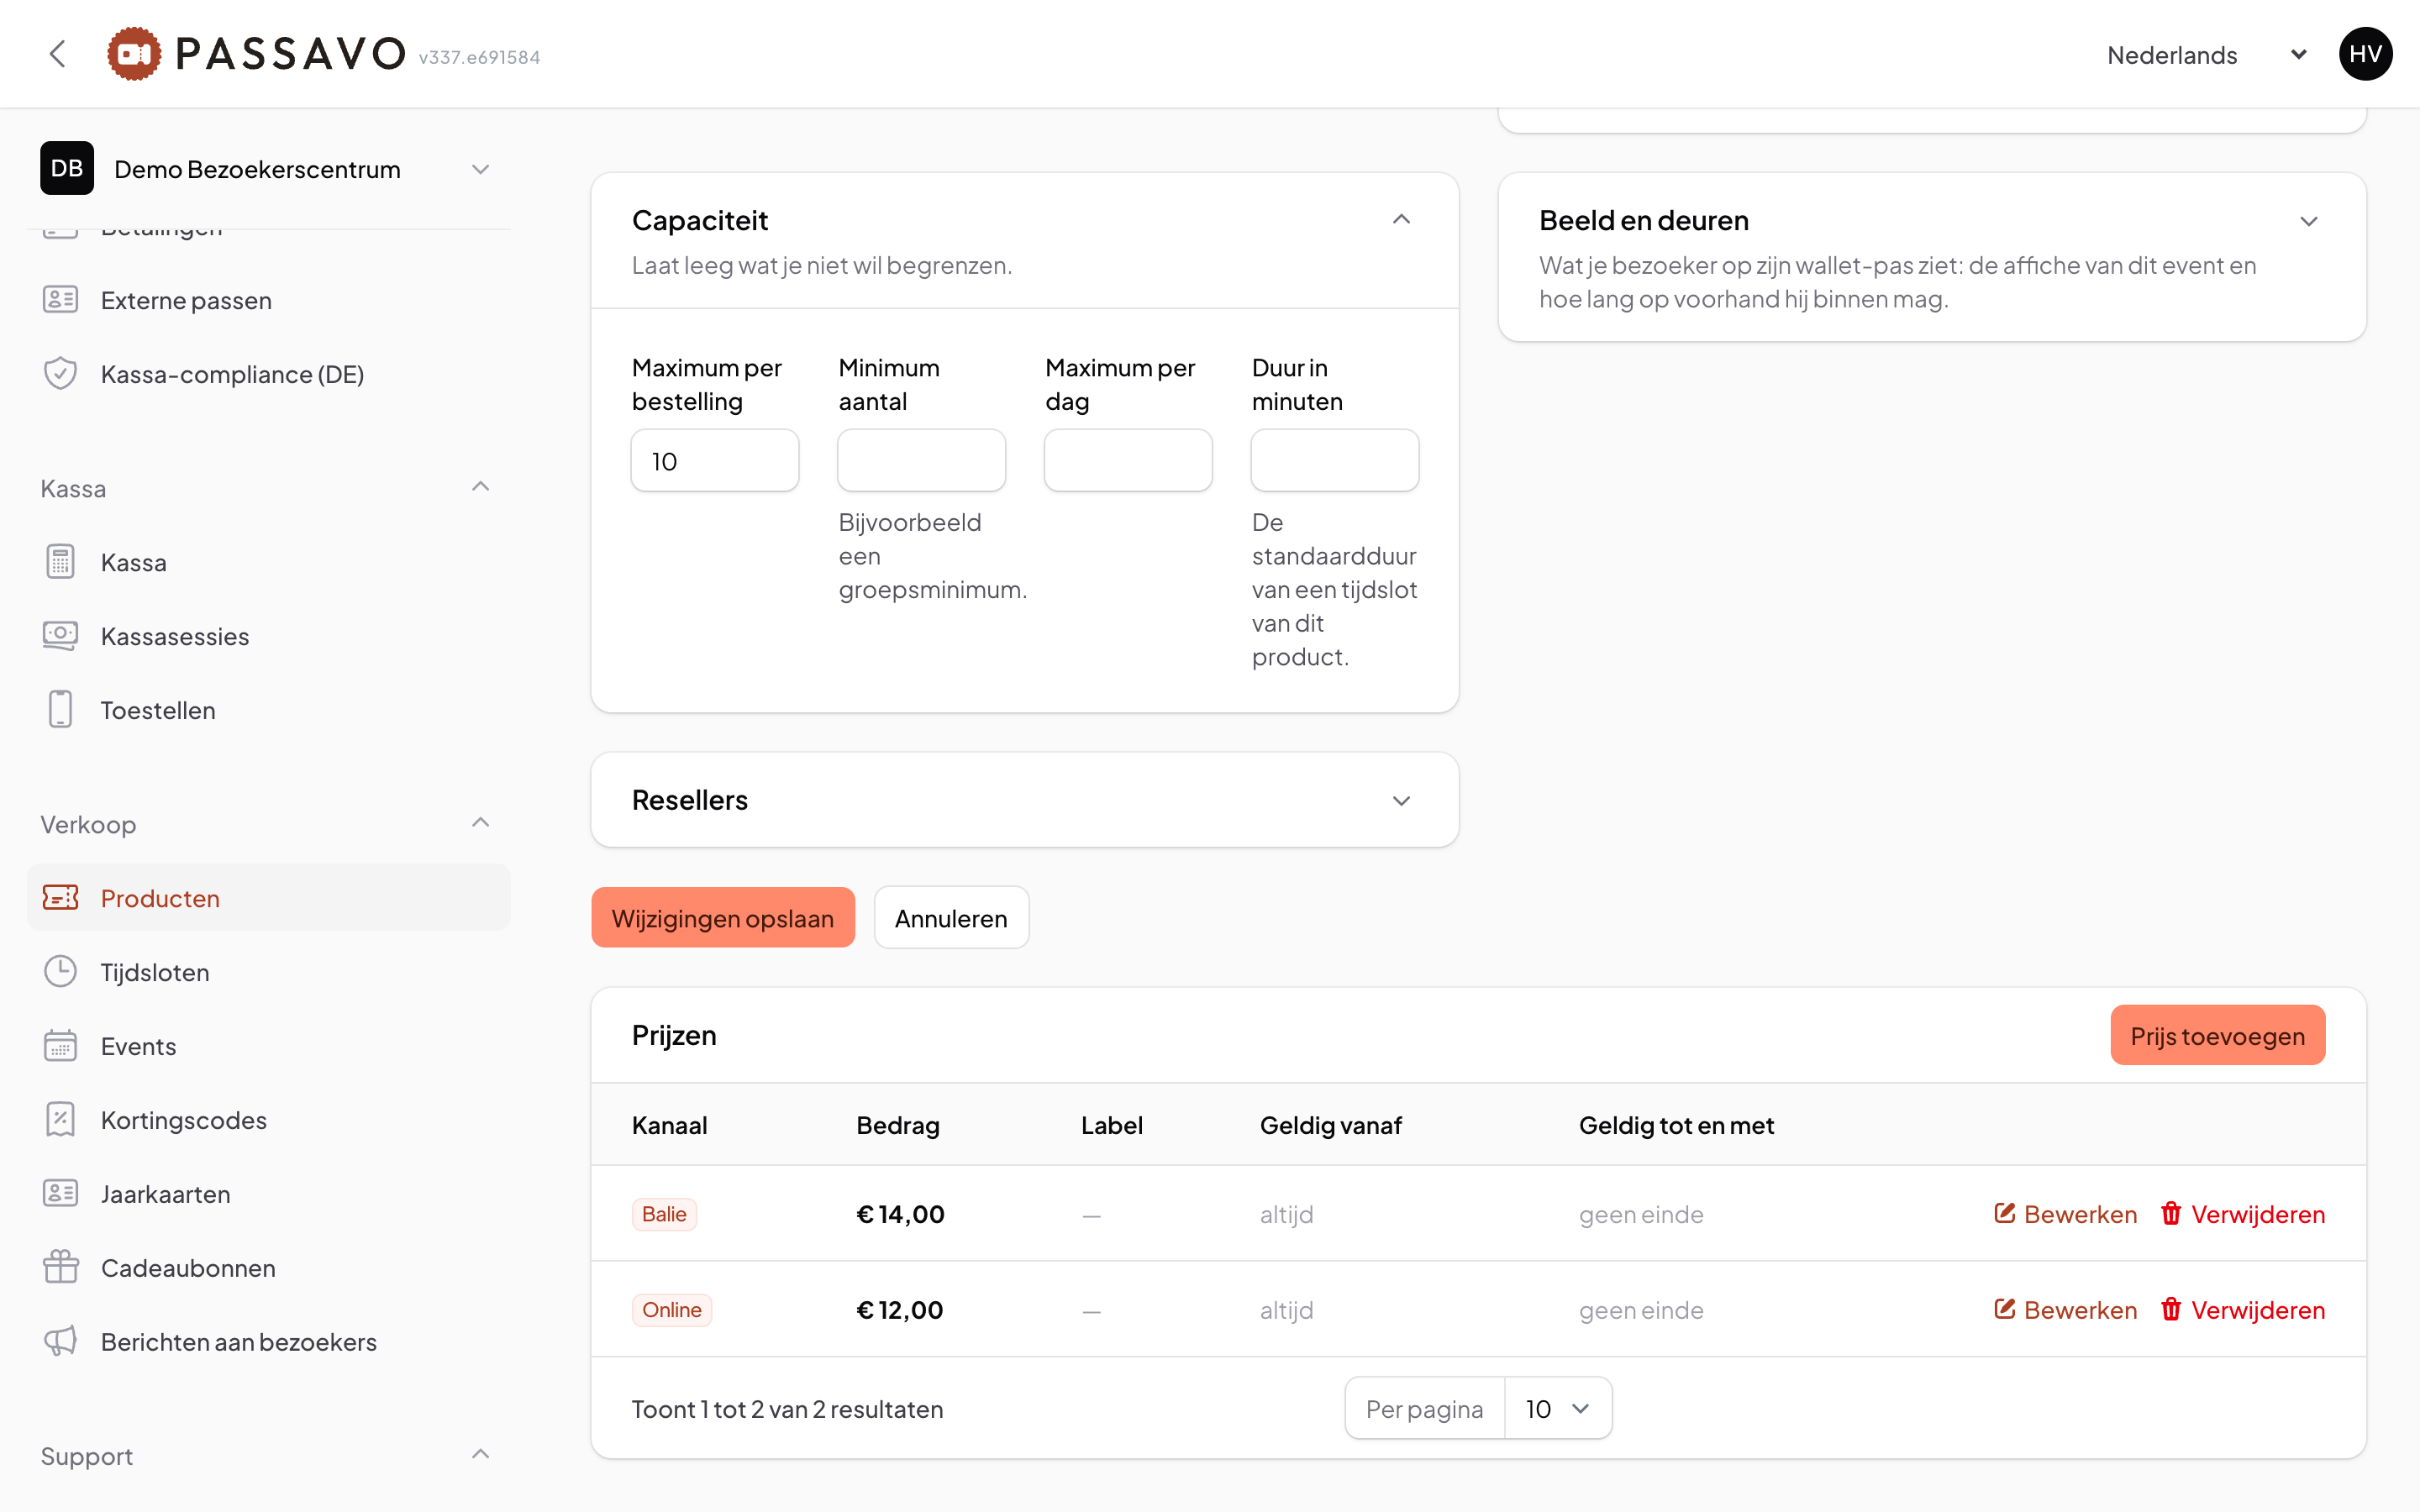Click the Tijdsloten clock icon
The width and height of the screenshot is (2420, 1512).
(x=60, y=972)
